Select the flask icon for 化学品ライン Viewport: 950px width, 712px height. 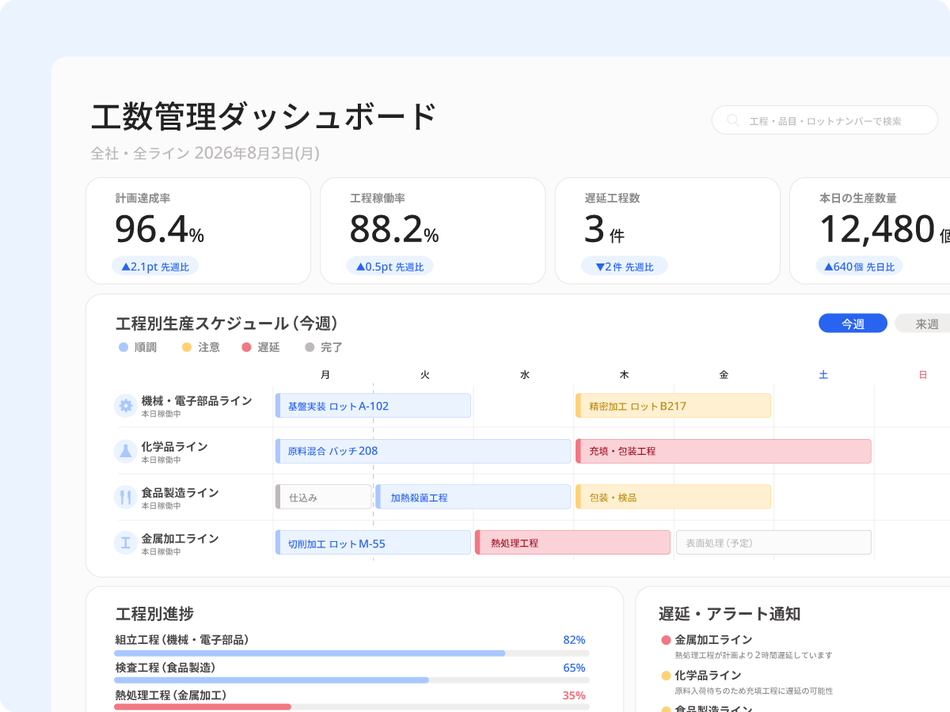125,451
